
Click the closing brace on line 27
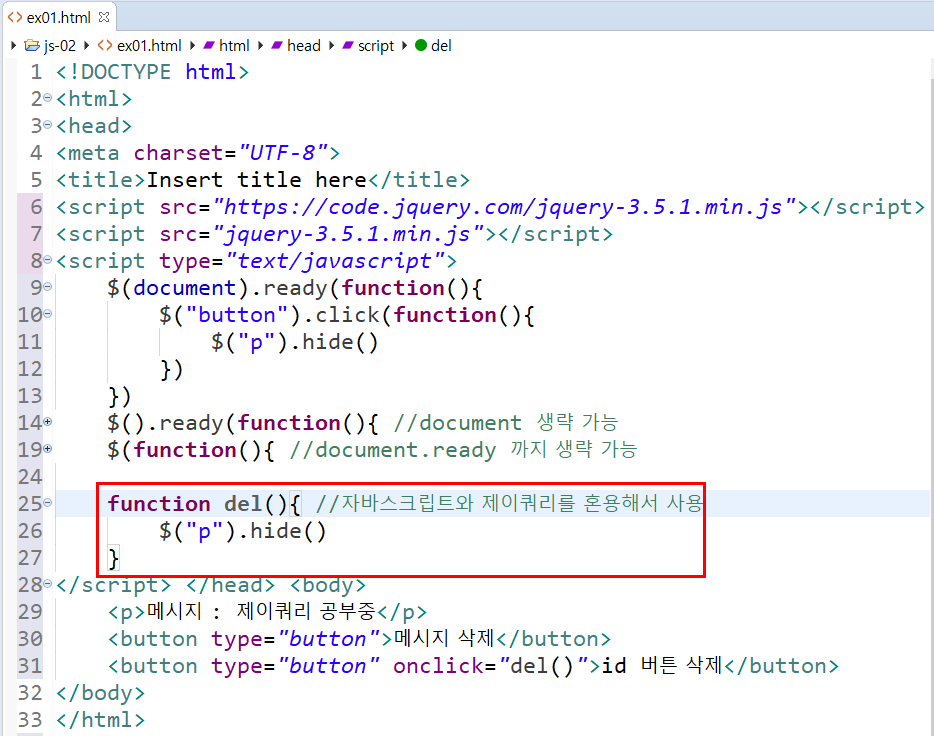click(113, 559)
